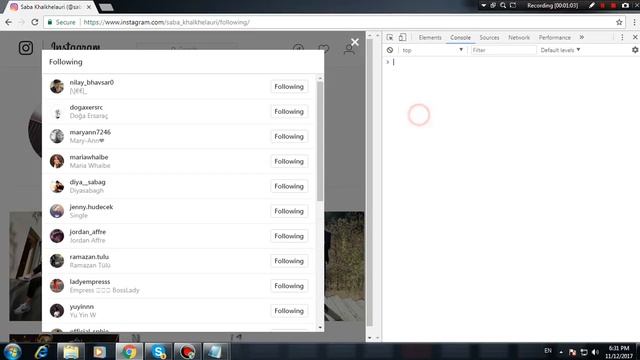Open the Default levels dropdown
This screenshot has height=360, width=640.
coord(560,50)
